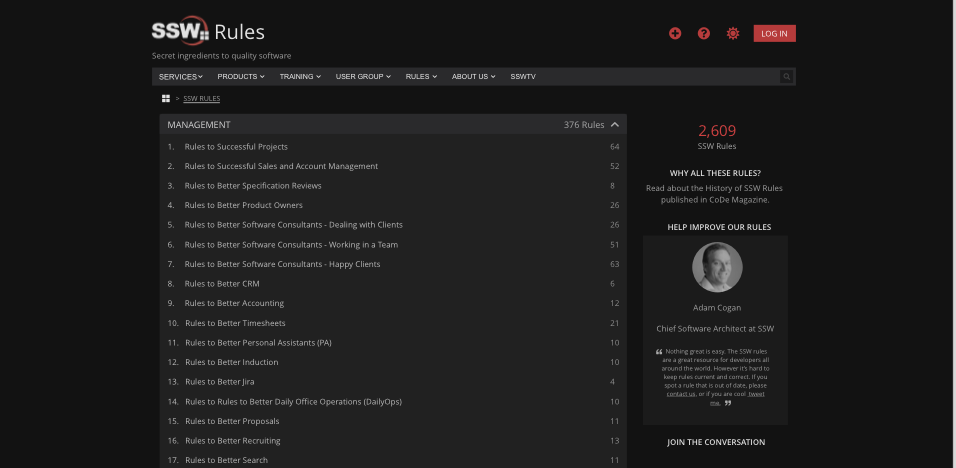The height and width of the screenshot is (468, 956).
Task: Click the breadcrumb home grid icon
Action: pos(166,99)
